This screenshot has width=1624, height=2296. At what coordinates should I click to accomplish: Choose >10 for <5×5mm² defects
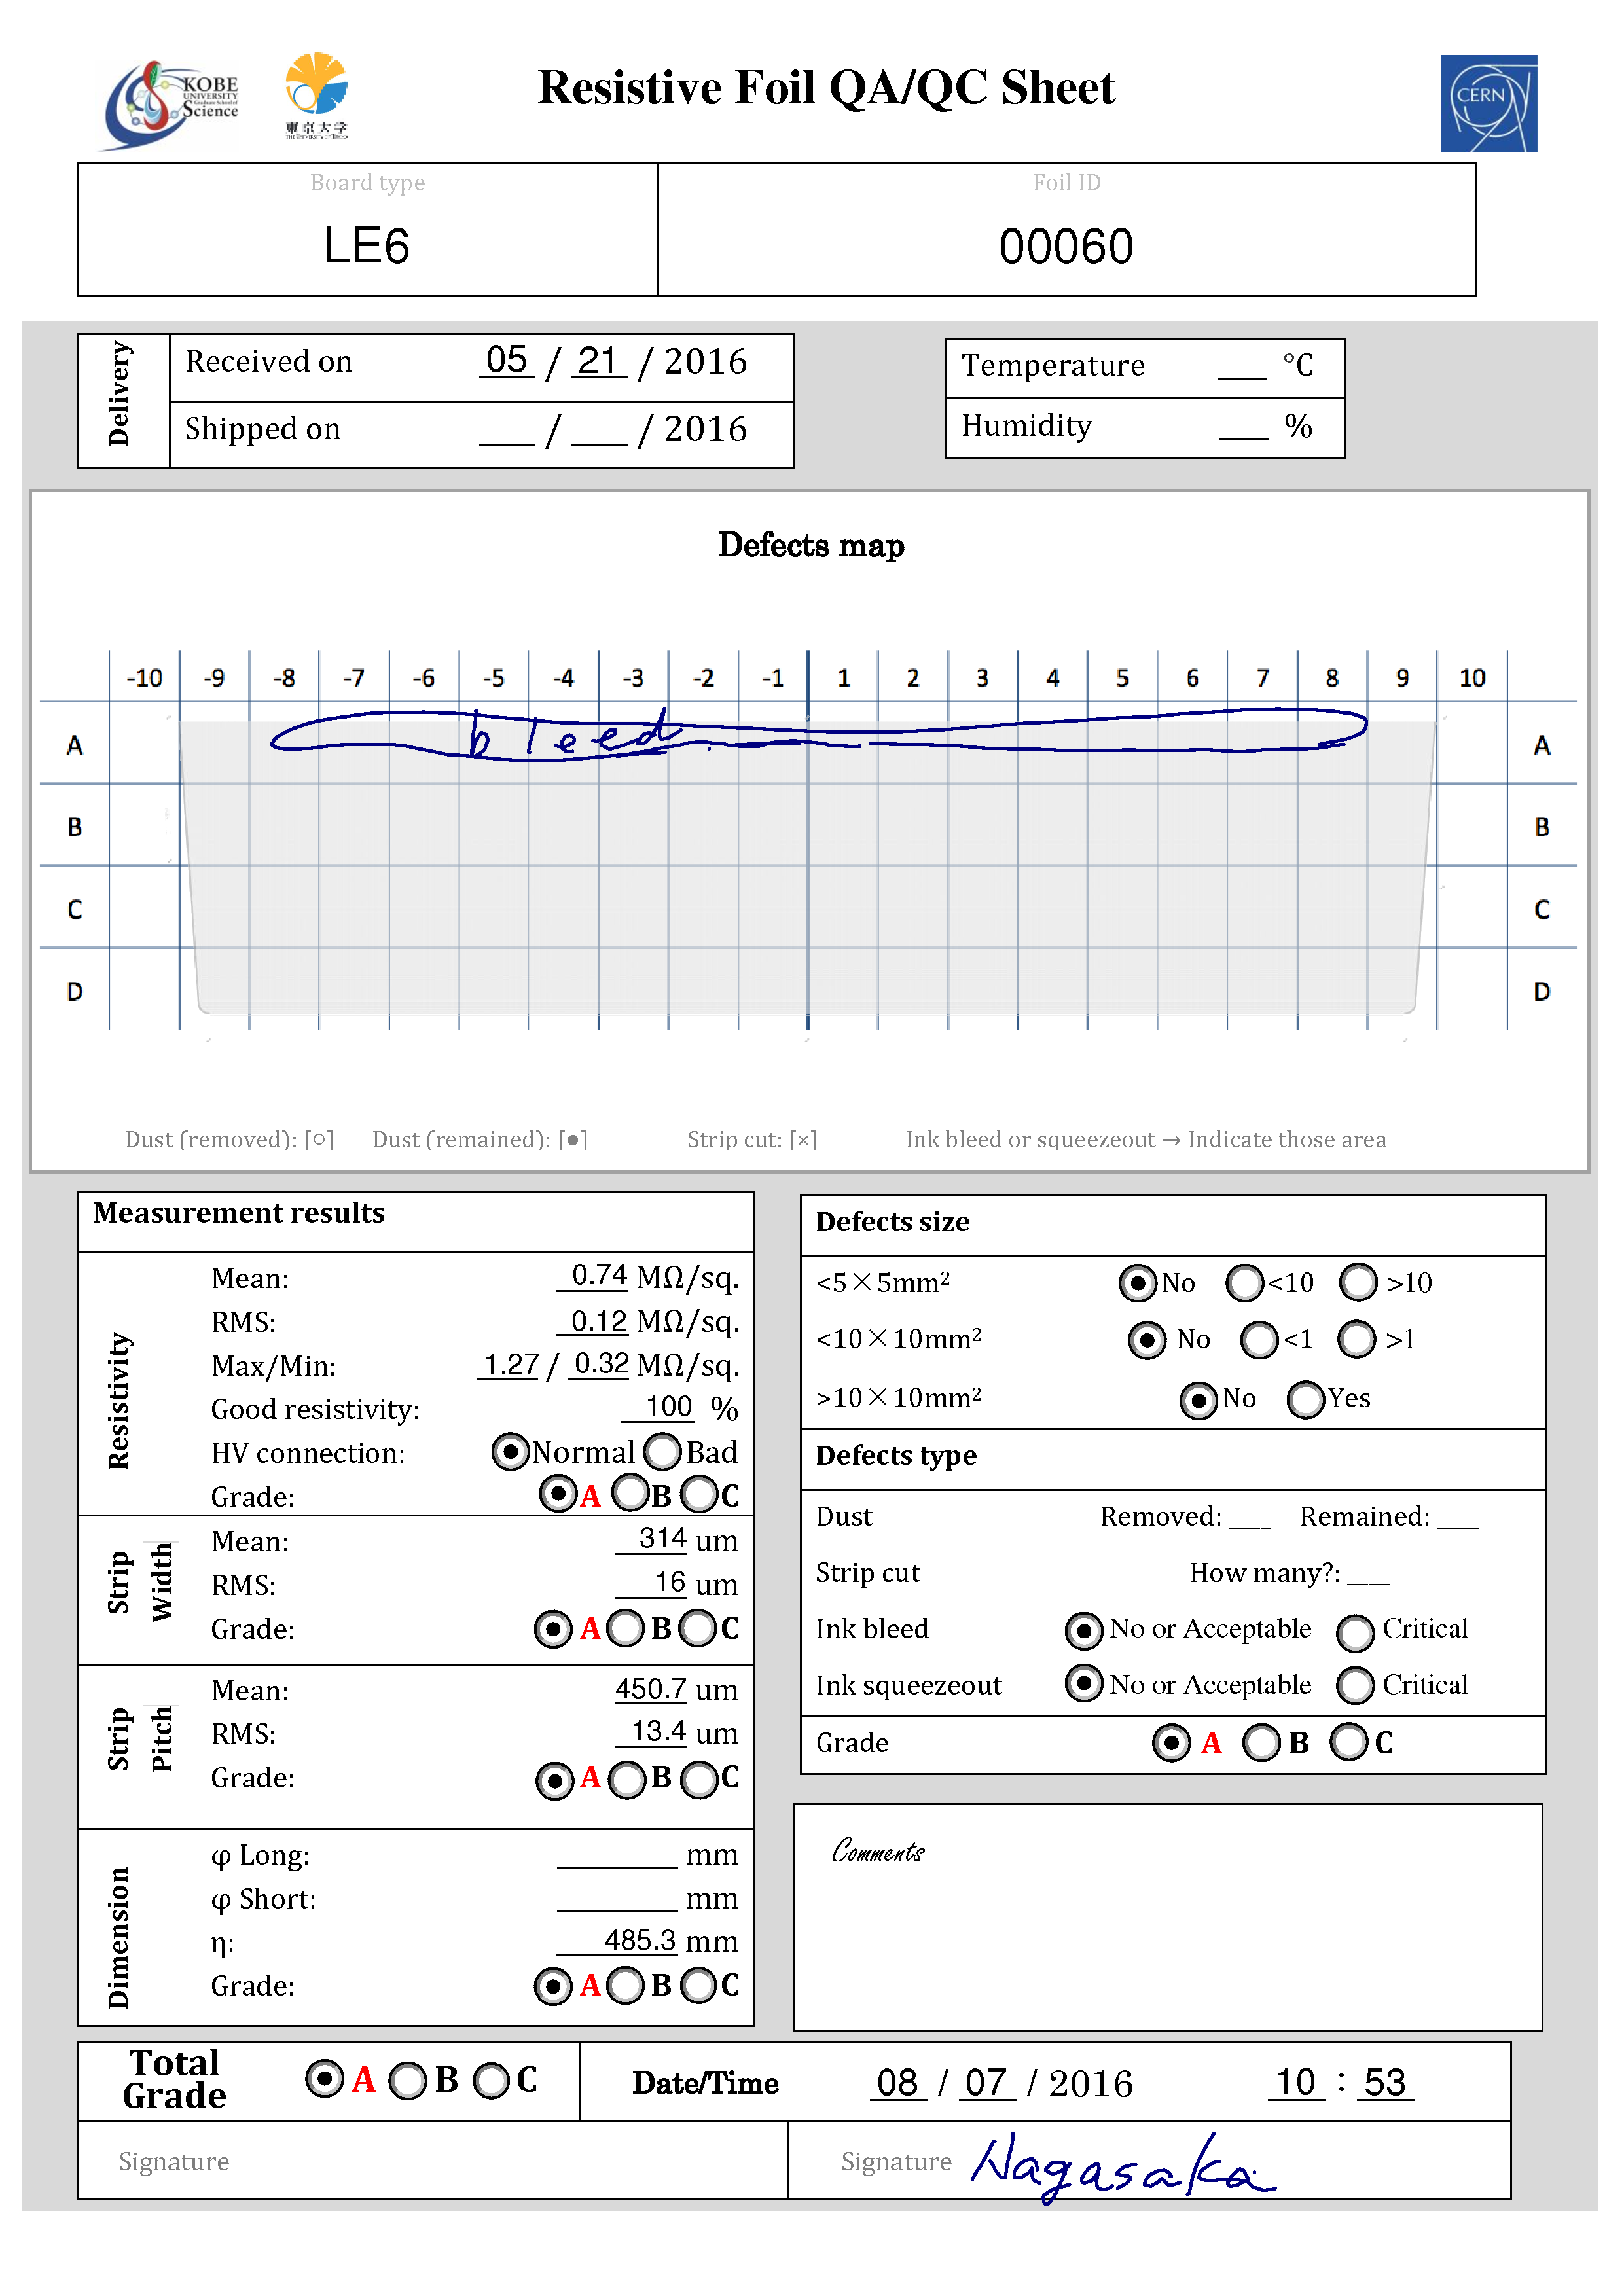[x=1359, y=1282]
